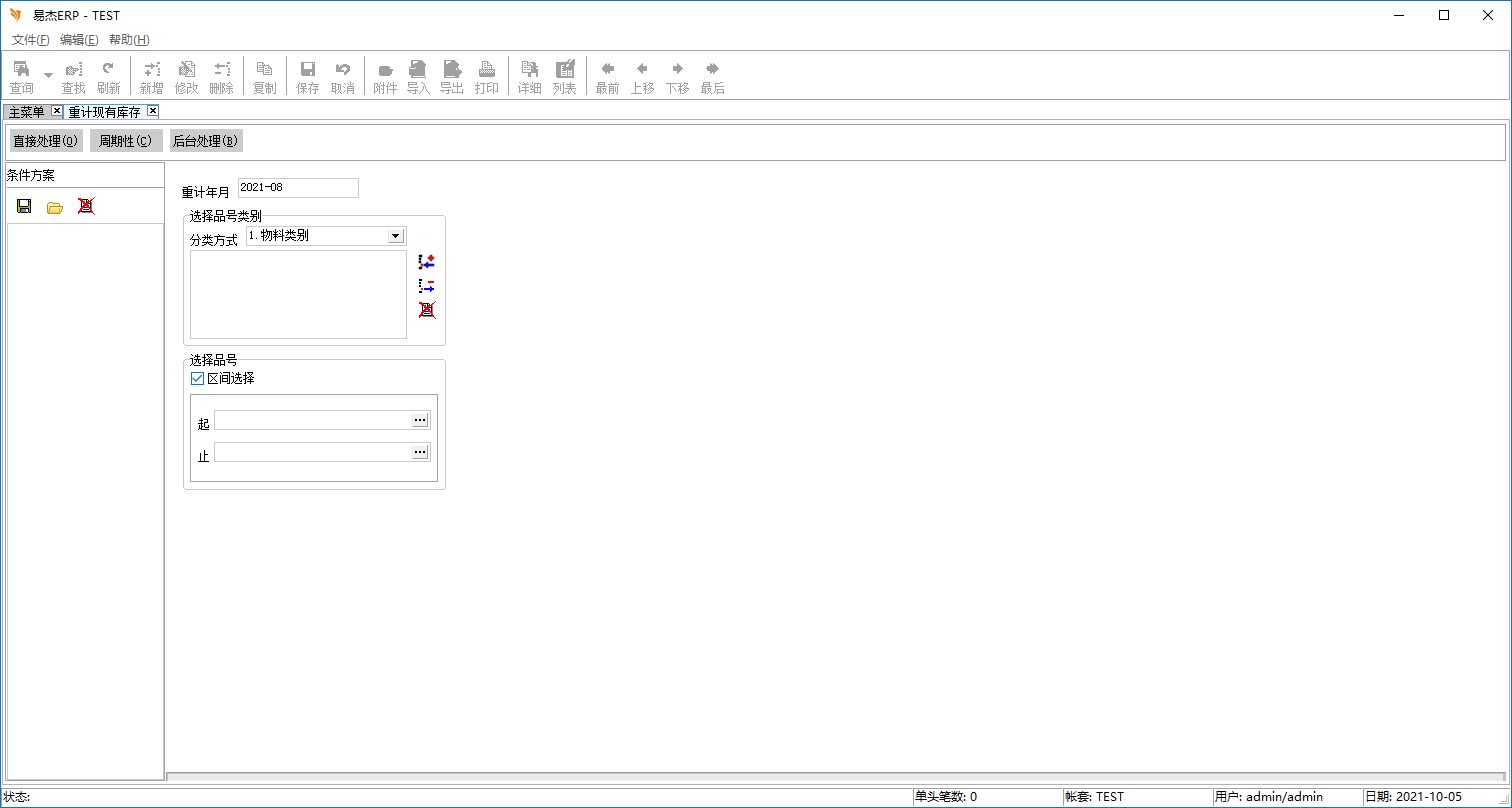Close the 重计现有库存 tab
This screenshot has height=808, width=1512.
tap(152, 111)
